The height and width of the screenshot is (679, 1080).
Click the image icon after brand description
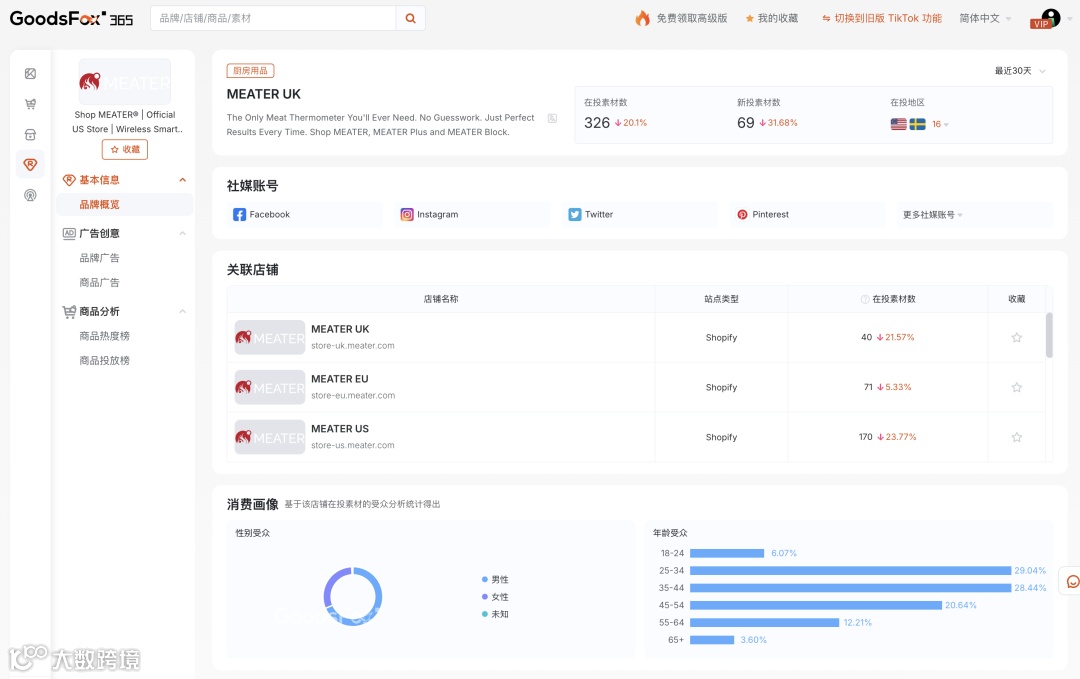[x=552, y=118]
